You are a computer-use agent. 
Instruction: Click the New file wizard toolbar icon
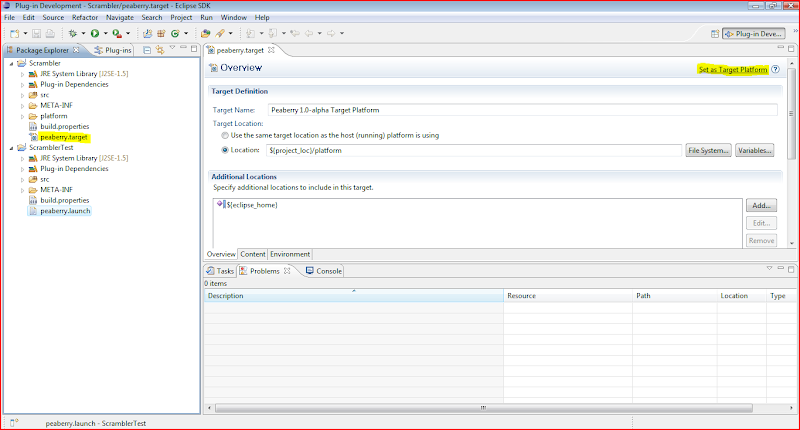click(14, 34)
